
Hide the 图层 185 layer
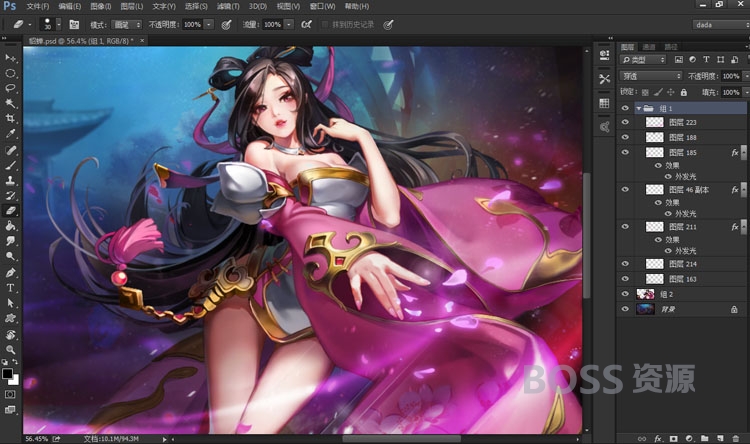coord(625,153)
